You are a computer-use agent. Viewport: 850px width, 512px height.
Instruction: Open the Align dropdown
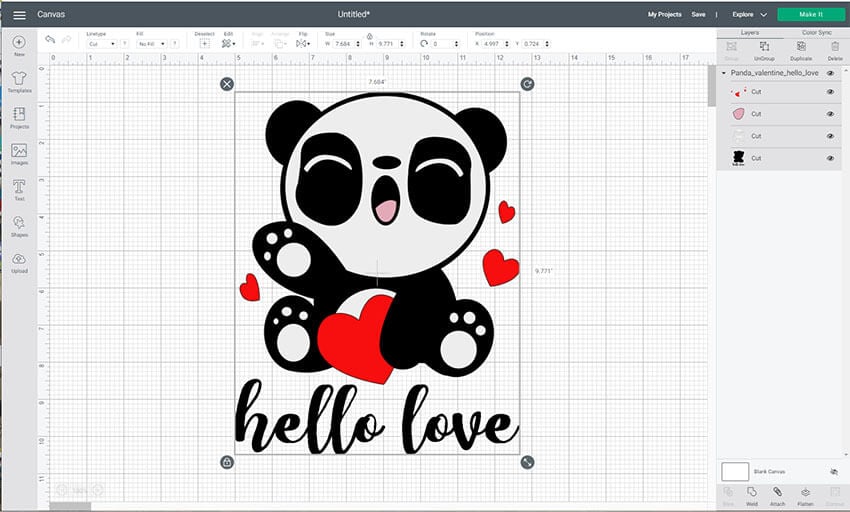click(x=257, y=43)
